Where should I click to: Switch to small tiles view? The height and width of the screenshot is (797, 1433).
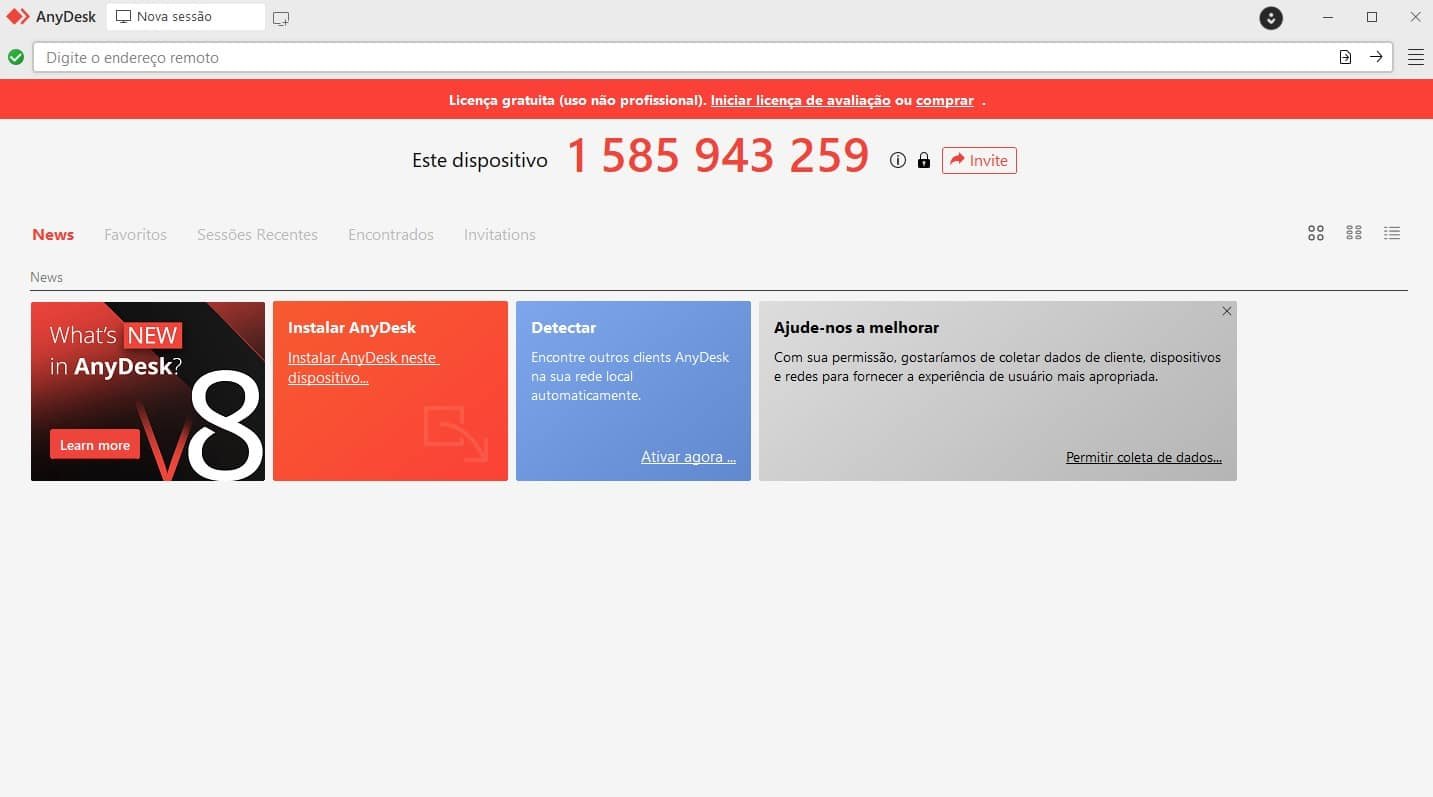(1354, 233)
